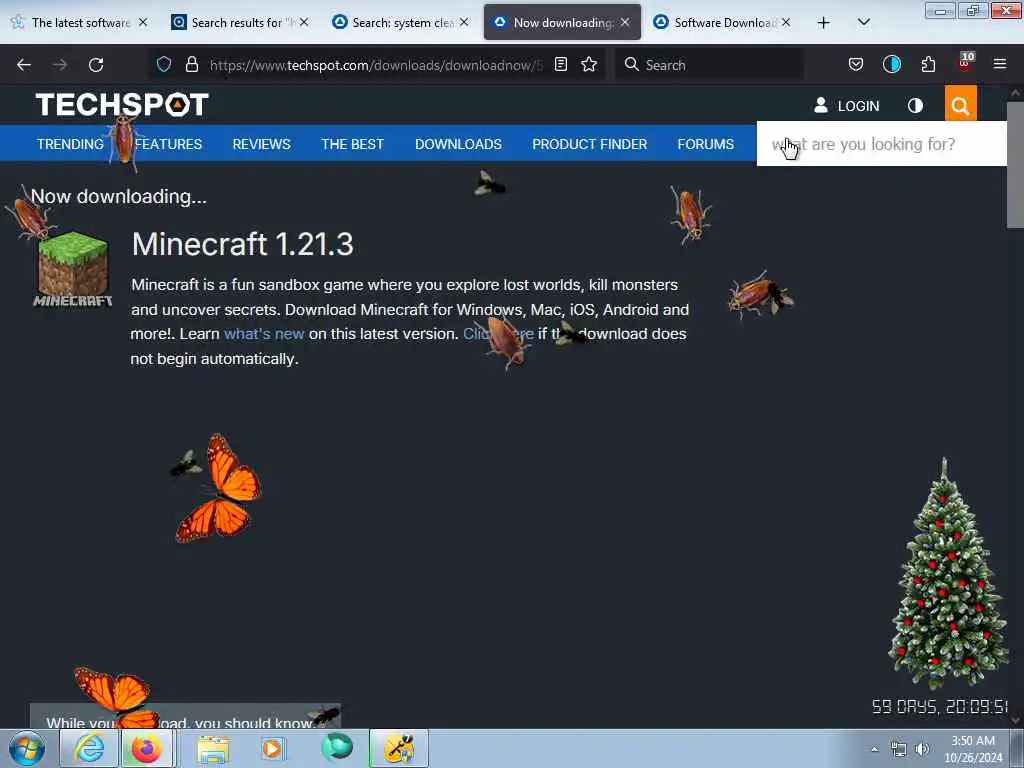Click the 'what are you looking for?' field
1024x768 pixels.
882,144
